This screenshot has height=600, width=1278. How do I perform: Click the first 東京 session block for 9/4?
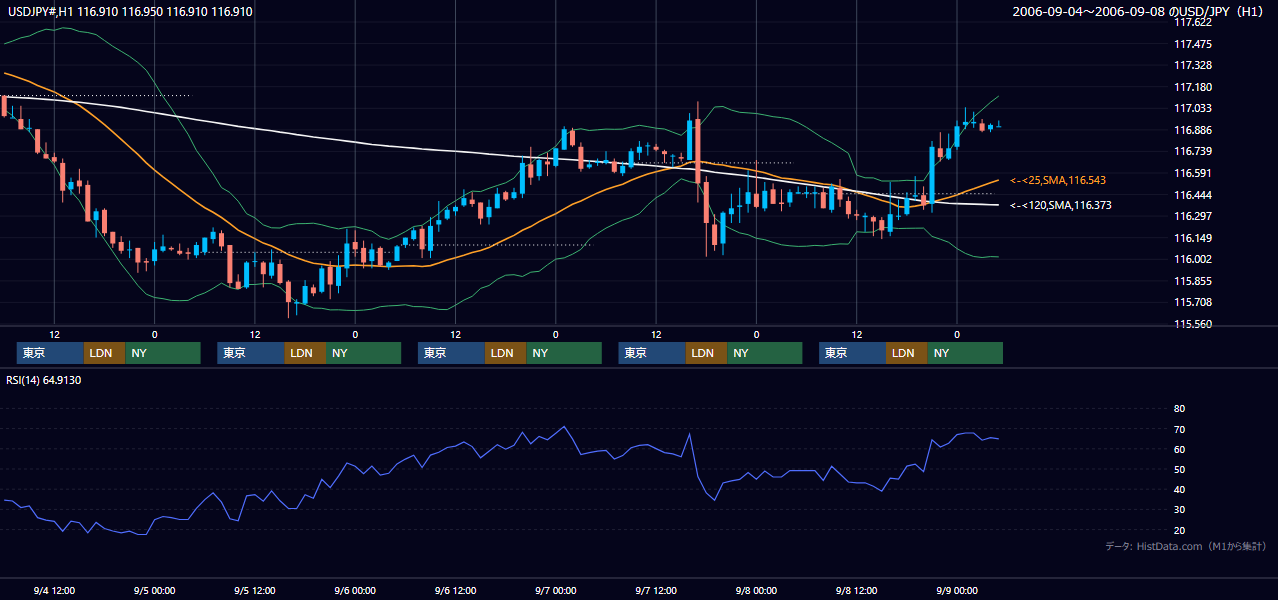(x=50, y=353)
